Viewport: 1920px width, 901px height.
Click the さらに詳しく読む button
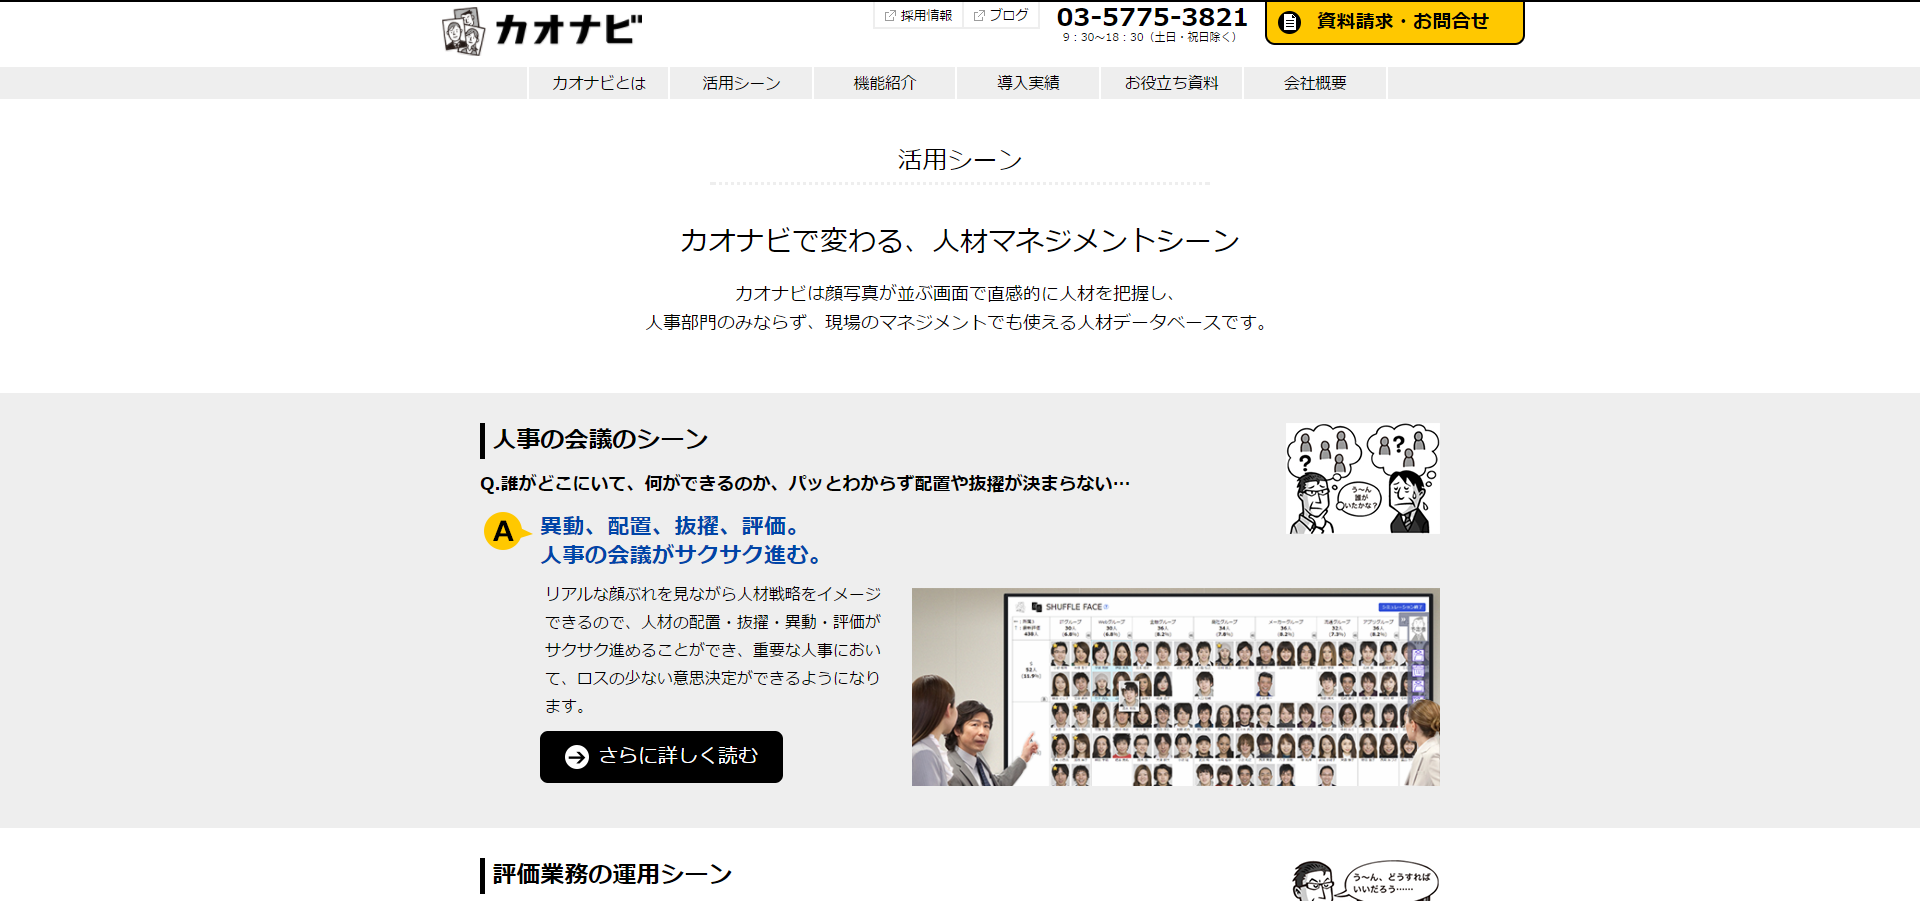[661, 757]
